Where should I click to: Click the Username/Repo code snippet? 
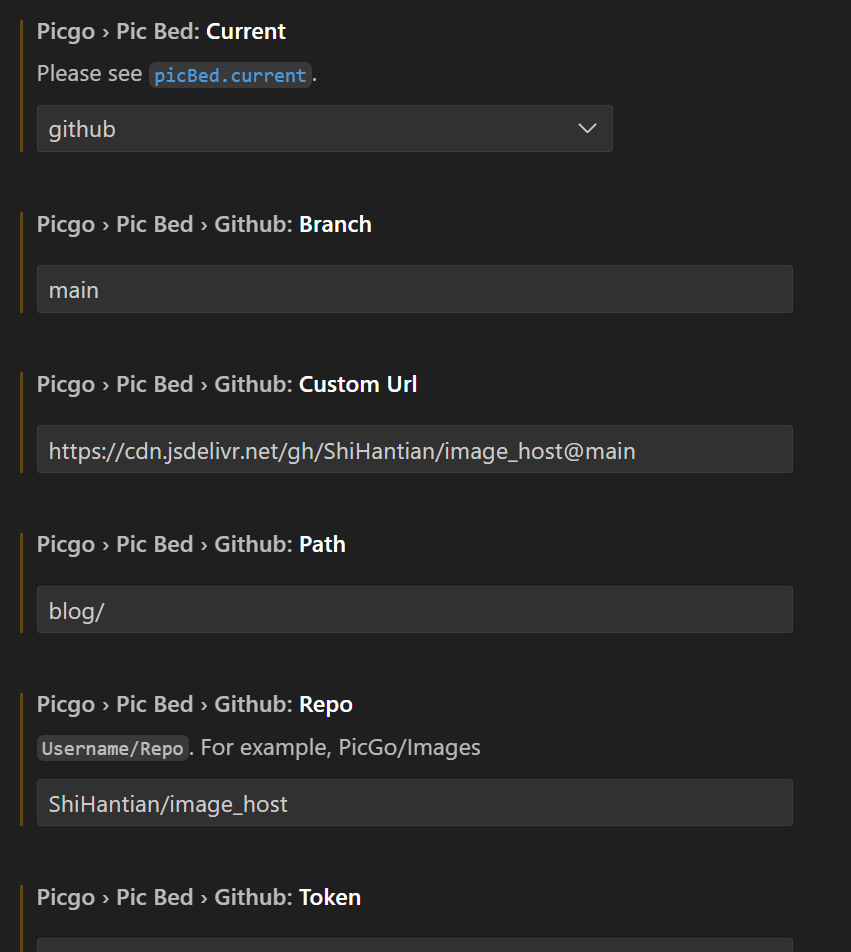coord(112,748)
